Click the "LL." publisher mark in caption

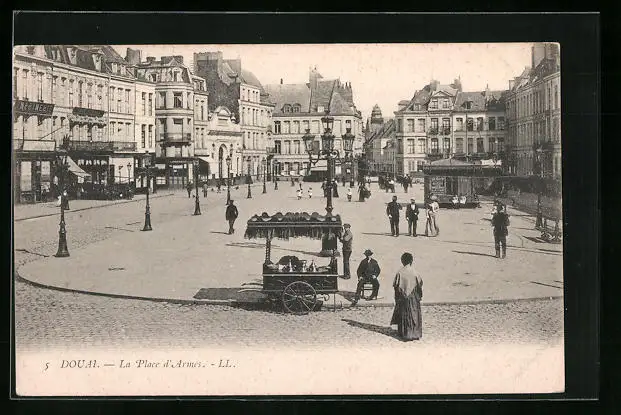tap(225, 364)
